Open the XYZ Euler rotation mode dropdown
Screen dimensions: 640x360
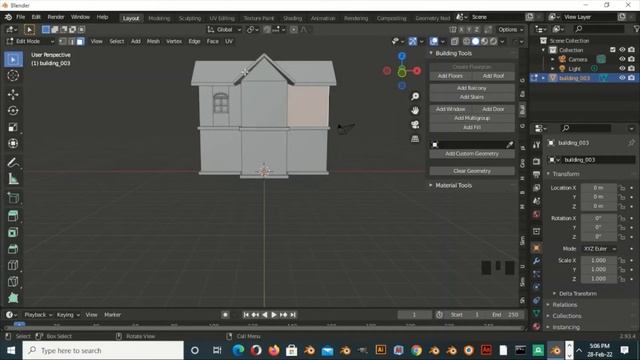598,249
